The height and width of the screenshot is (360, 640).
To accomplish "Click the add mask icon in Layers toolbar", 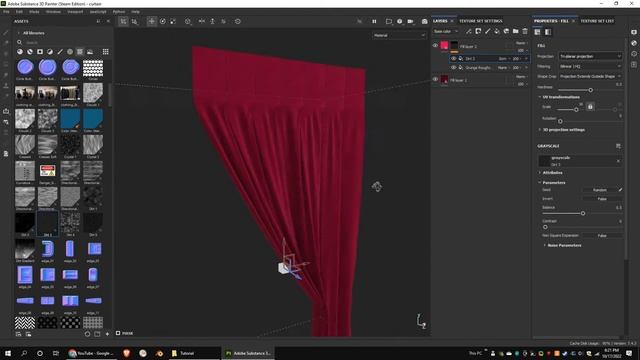I will coord(478,31).
